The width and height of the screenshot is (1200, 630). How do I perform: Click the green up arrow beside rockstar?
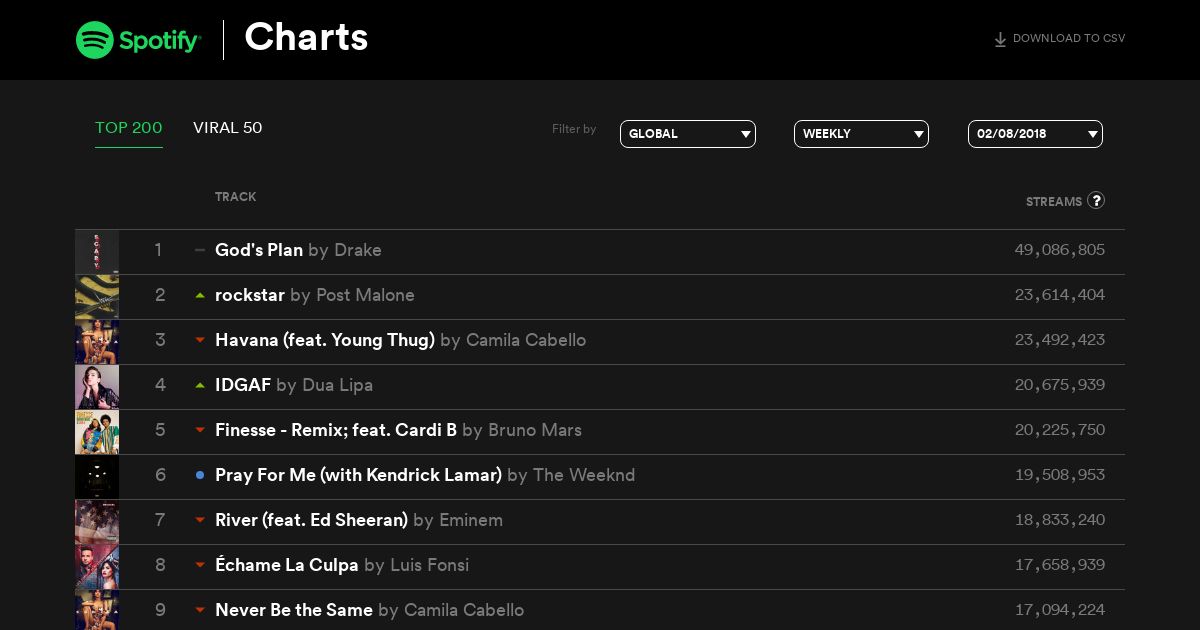[200, 295]
